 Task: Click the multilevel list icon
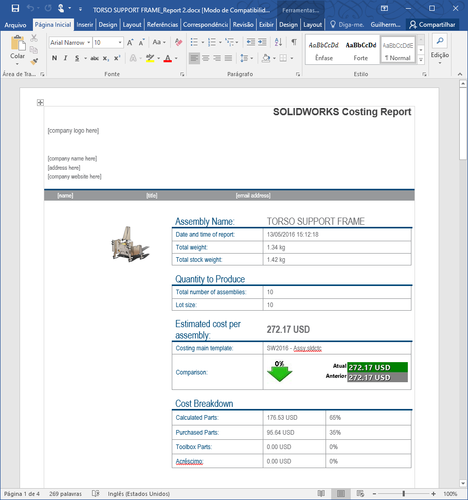[x=229, y=42]
